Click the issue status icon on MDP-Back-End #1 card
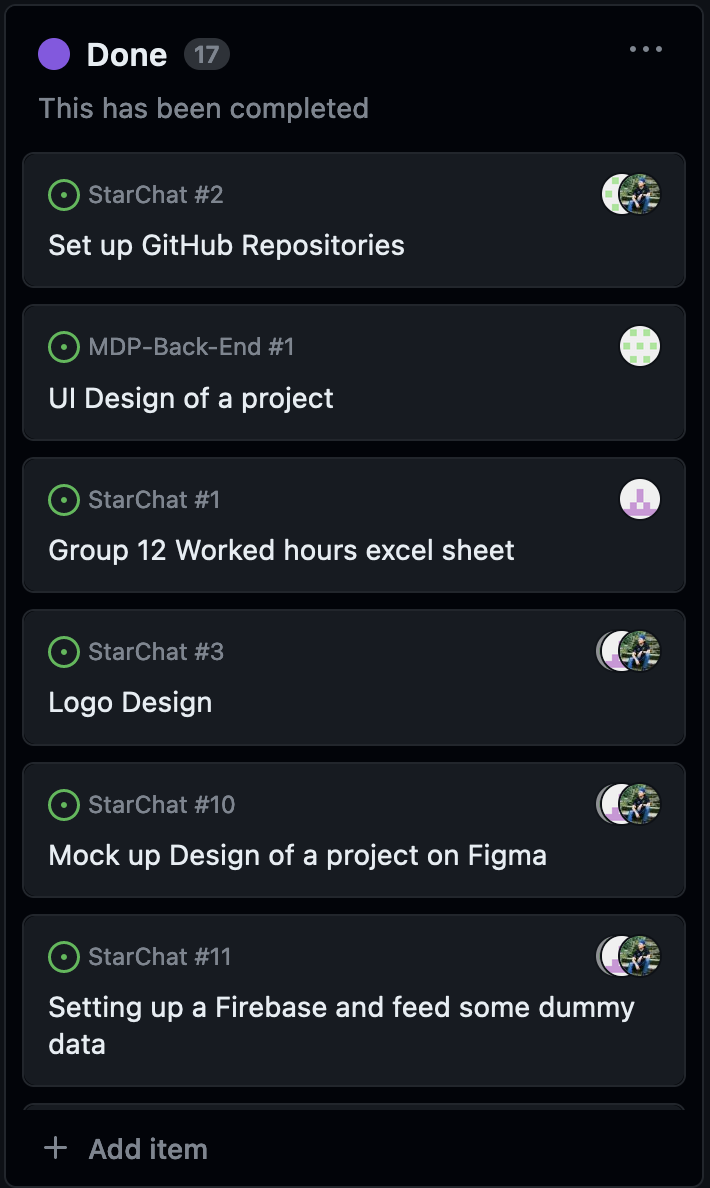 pyautogui.click(x=64, y=348)
